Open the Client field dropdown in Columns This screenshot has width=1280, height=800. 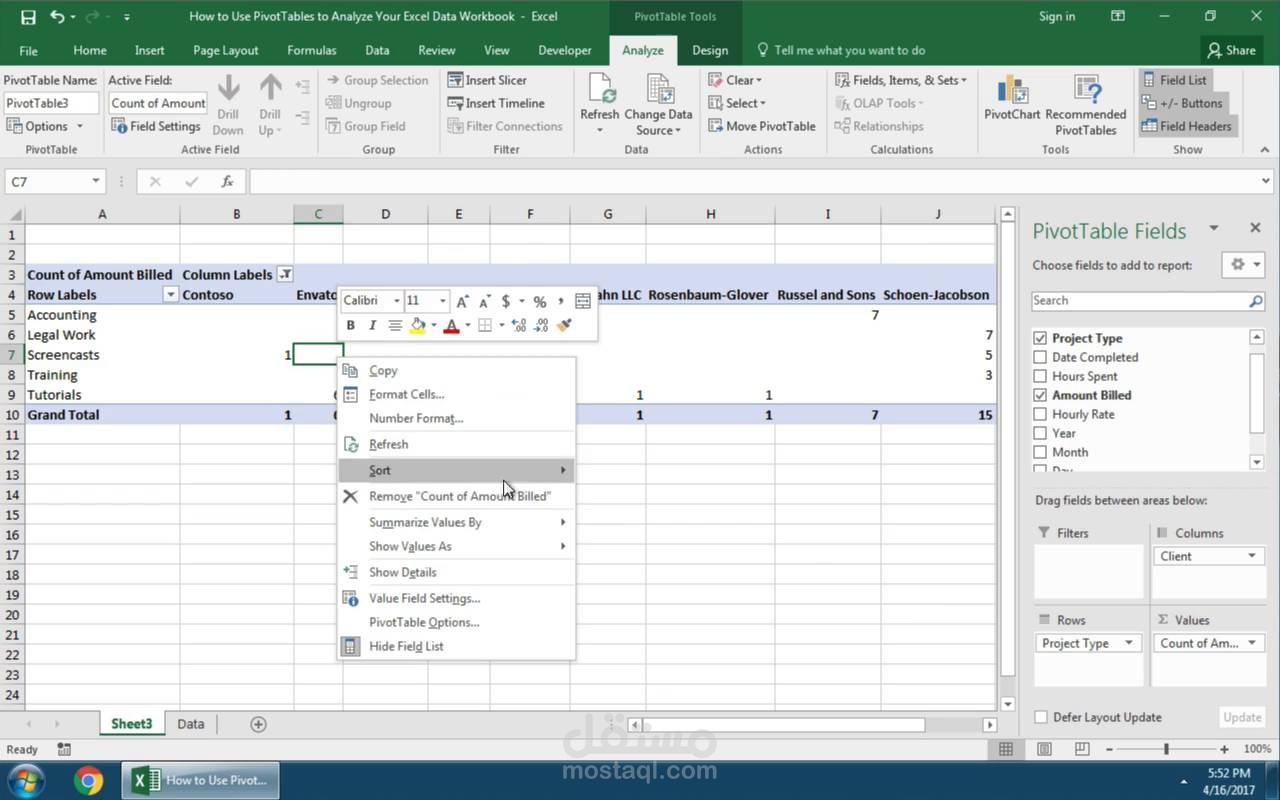click(1251, 556)
